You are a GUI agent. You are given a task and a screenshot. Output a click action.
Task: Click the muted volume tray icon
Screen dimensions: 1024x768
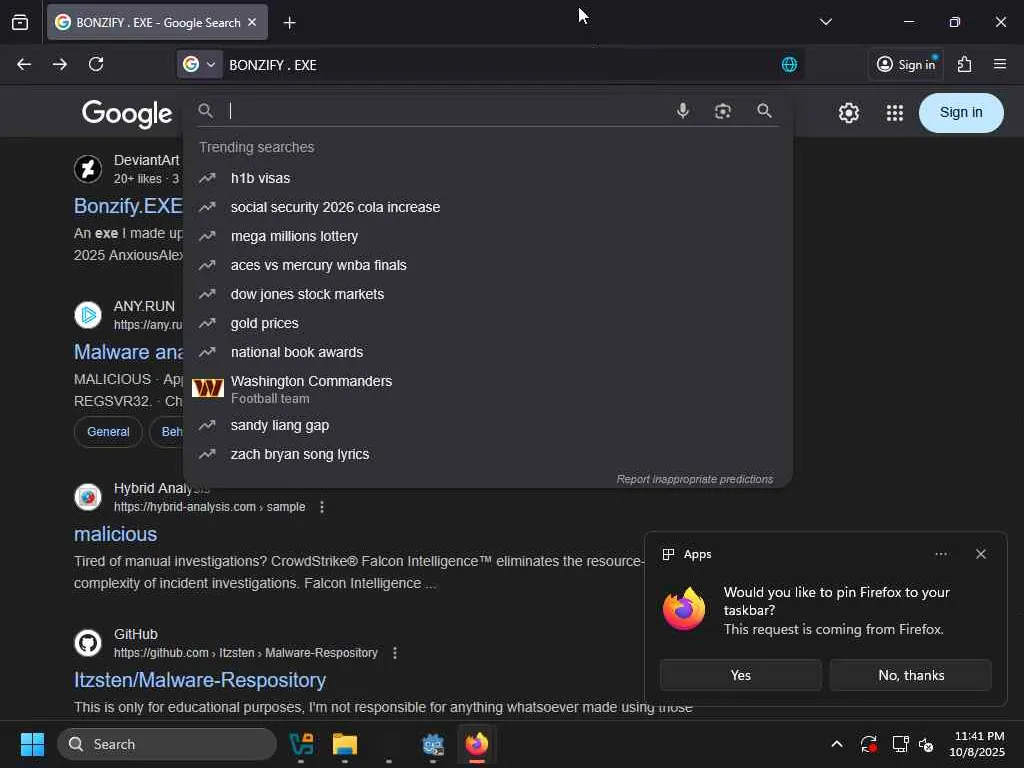(x=926, y=744)
